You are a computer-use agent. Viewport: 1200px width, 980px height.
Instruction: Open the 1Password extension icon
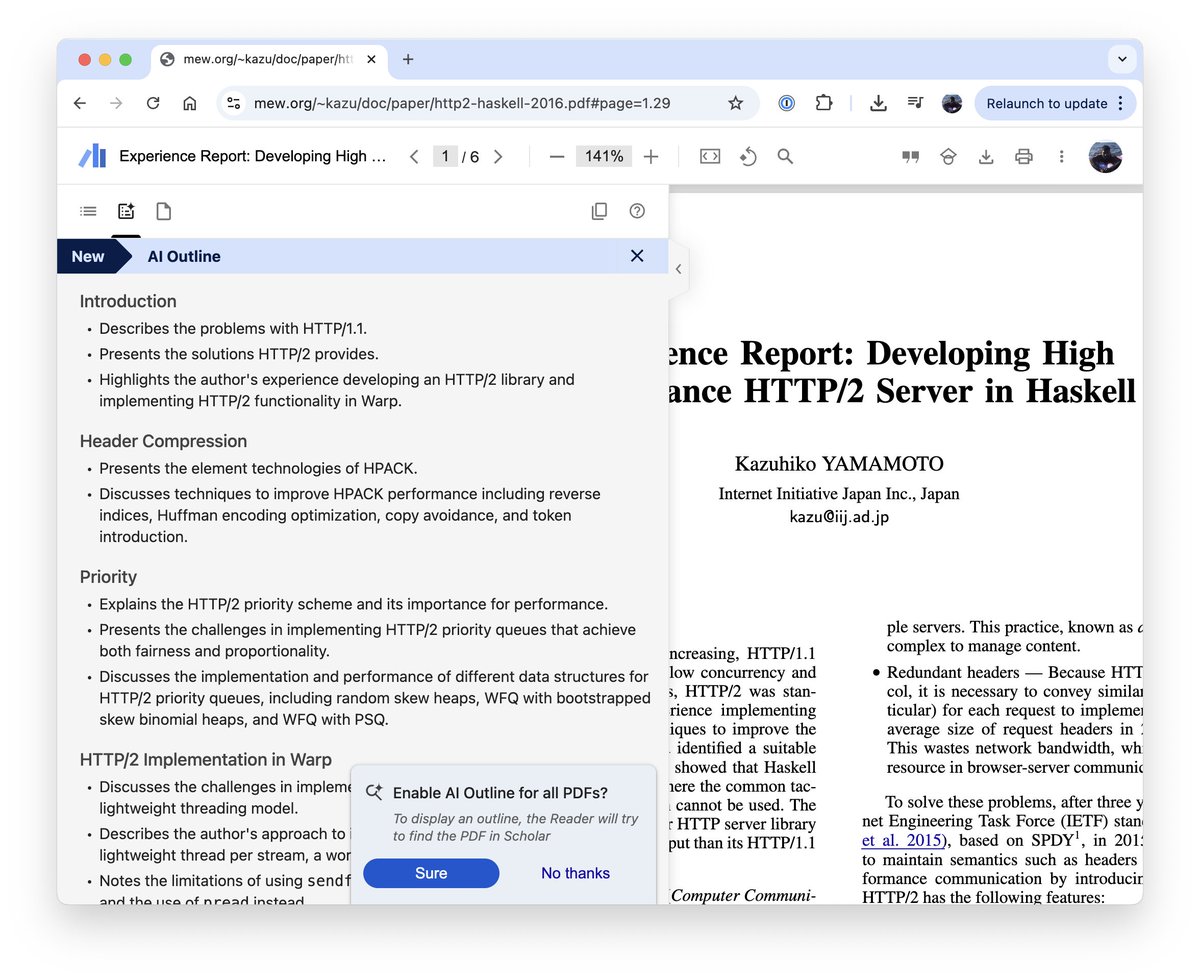point(787,103)
